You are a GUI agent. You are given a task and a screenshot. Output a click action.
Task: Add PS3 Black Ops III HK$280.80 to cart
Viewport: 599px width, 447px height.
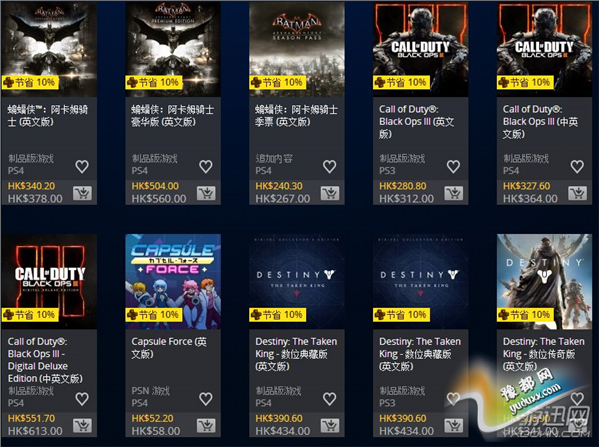coord(454,193)
